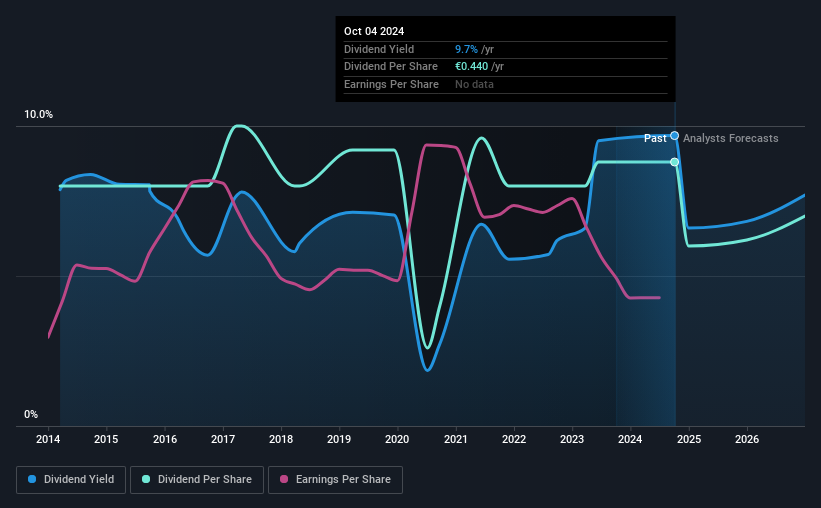Toggle the Dividend Yield legend button
This screenshot has height=508, width=821.
71,480
